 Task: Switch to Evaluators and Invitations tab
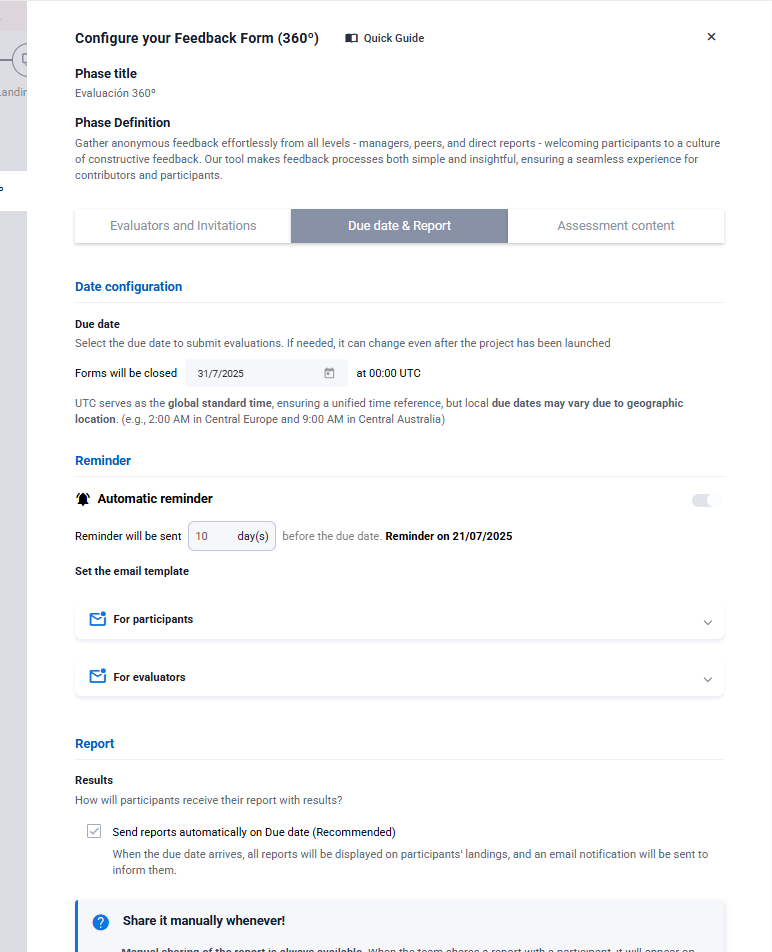coord(183,226)
